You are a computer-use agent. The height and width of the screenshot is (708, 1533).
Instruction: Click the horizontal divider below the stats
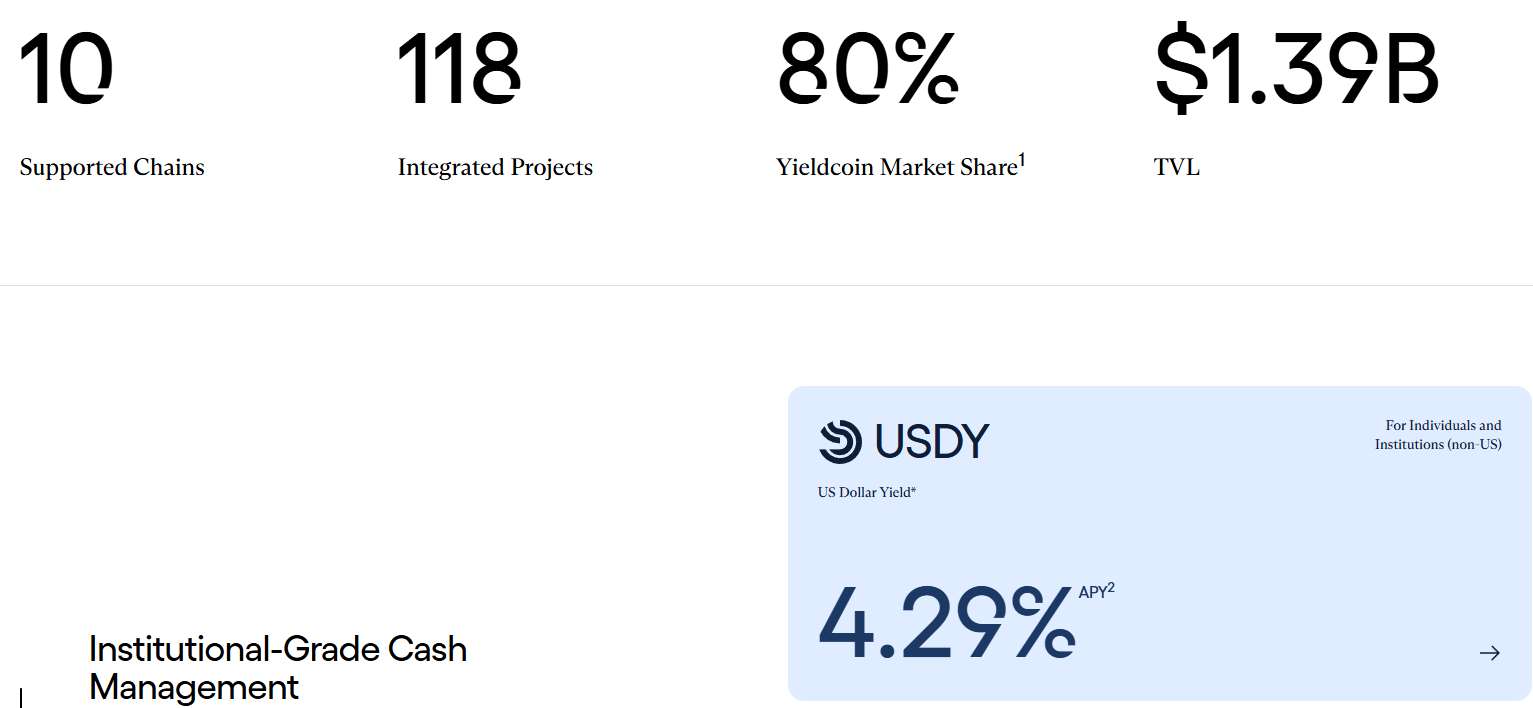pos(766,285)
